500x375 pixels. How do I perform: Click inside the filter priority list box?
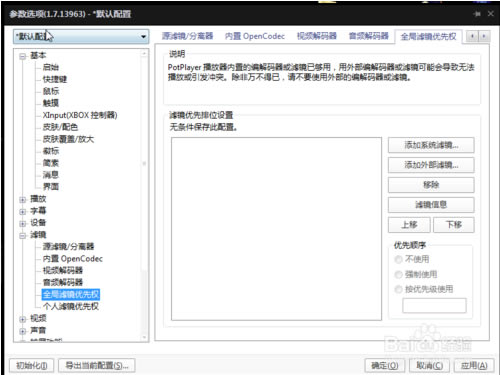[x=276, y=229]
